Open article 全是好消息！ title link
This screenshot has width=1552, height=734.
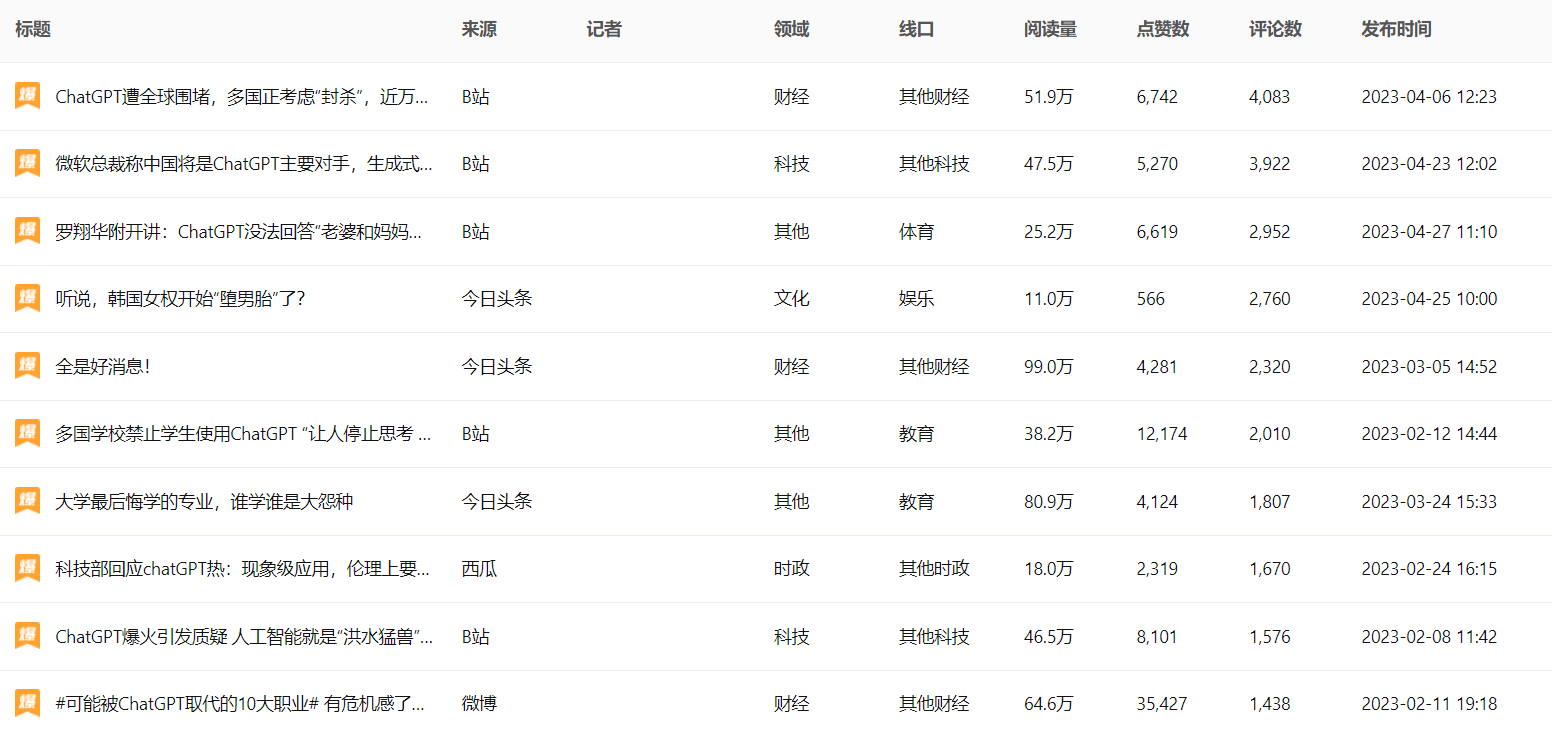(103, 367)
